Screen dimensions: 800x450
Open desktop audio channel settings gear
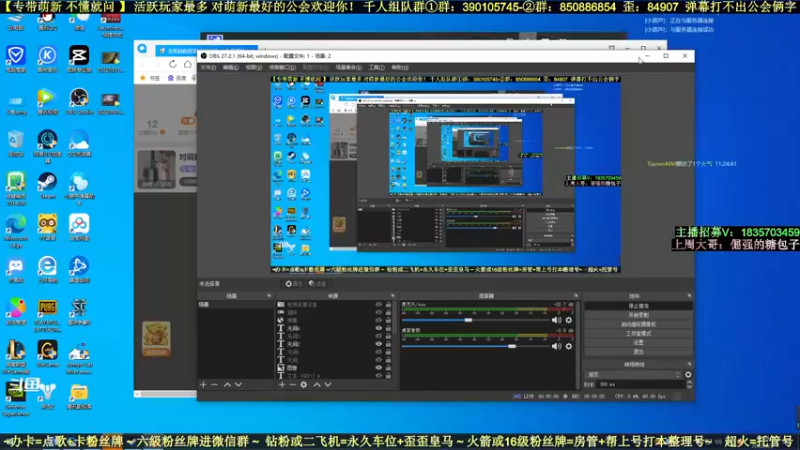tap(569, 346)
